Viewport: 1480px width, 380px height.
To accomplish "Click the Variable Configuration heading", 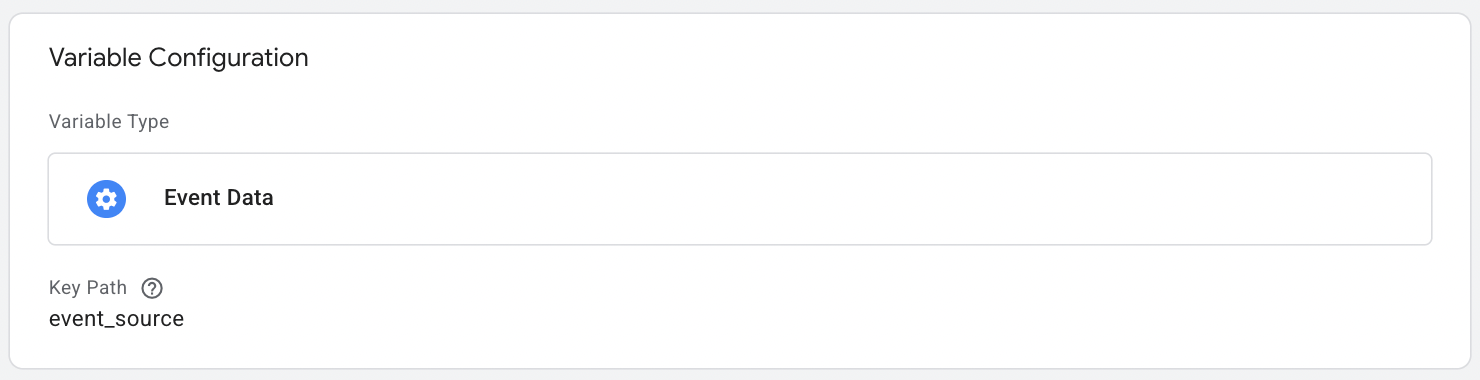I will 179,58.
